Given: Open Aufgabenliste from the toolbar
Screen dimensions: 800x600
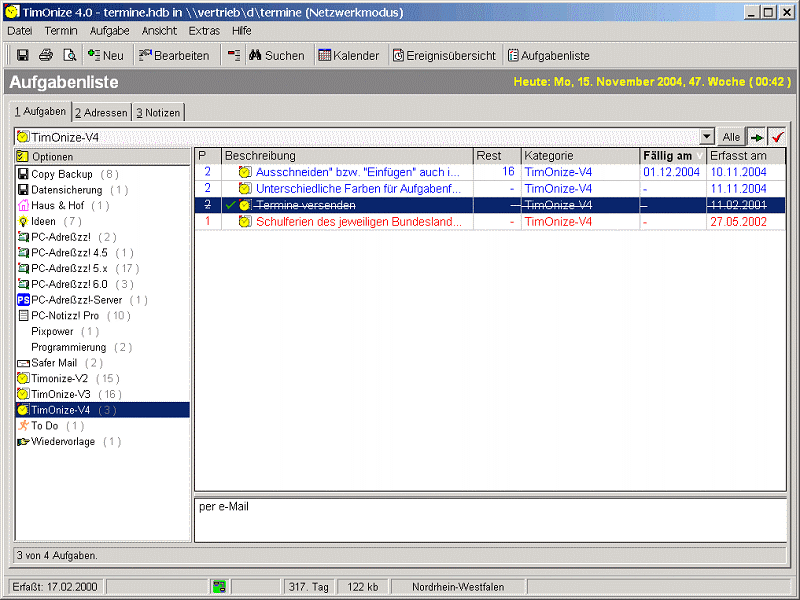Looking at the screenshot, I should [549, 55].
